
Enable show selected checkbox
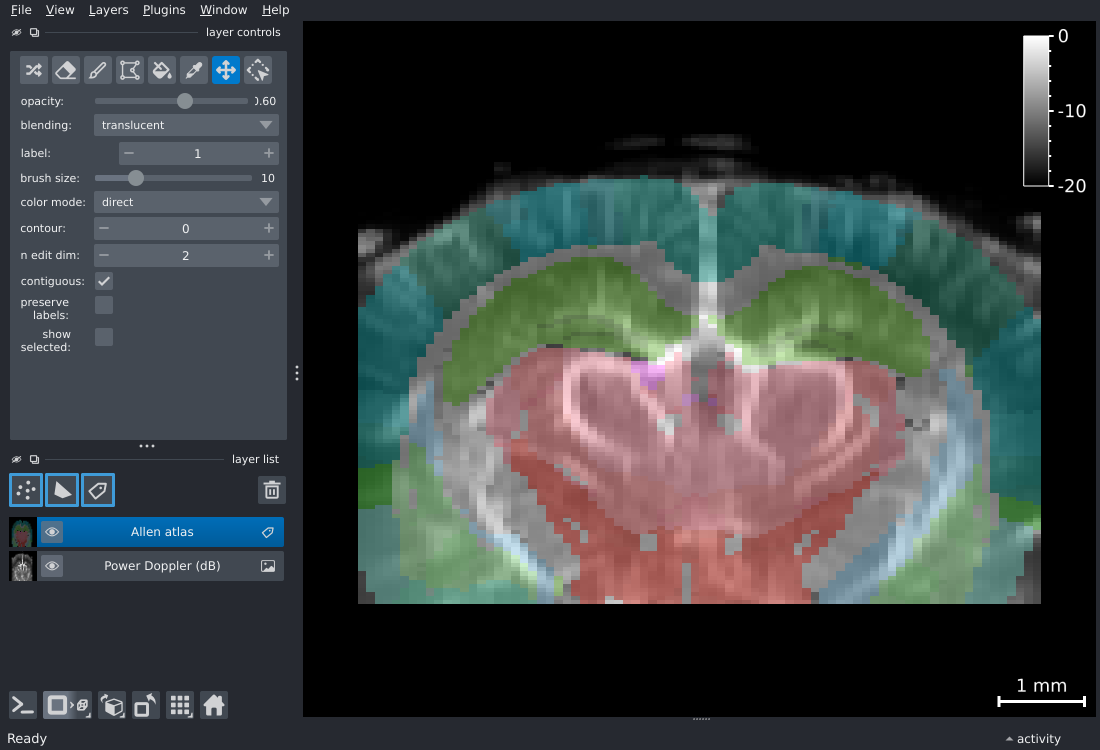104,337
